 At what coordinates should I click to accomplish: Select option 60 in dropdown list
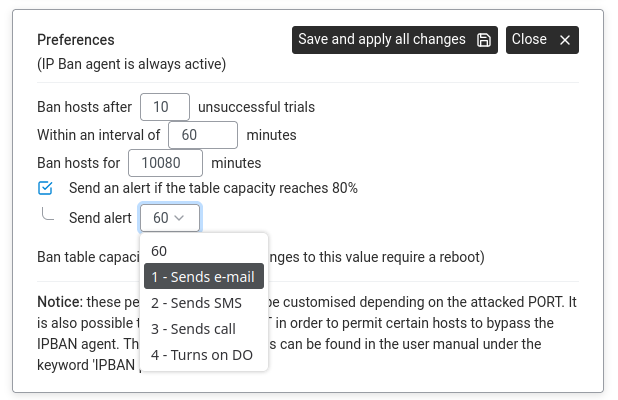[204, 251]
